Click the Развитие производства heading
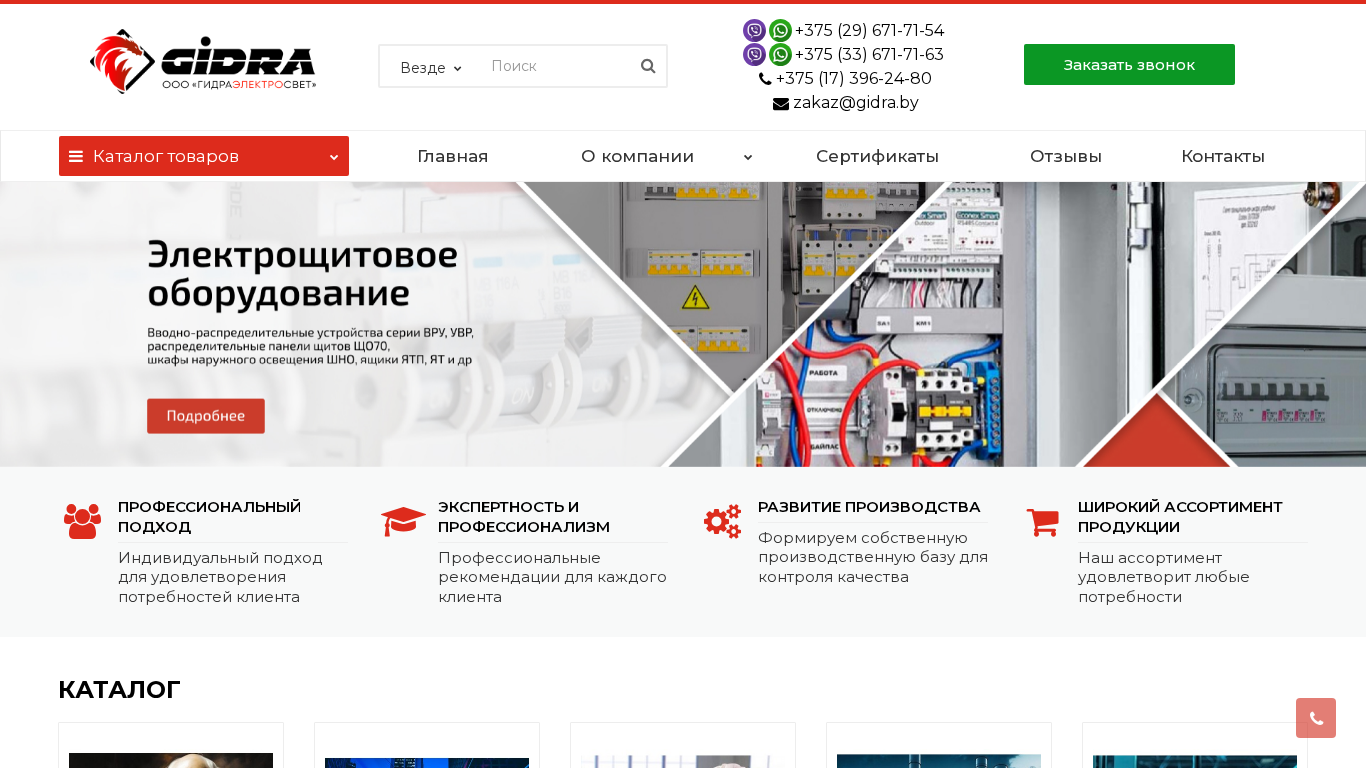 click(869, 507)
